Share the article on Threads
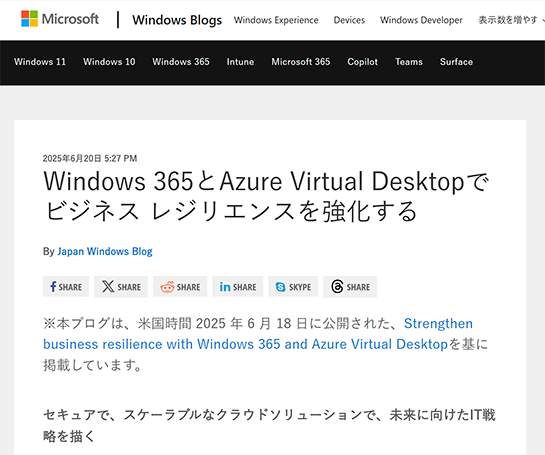The image size is (545, 455). tap(350, 287)
